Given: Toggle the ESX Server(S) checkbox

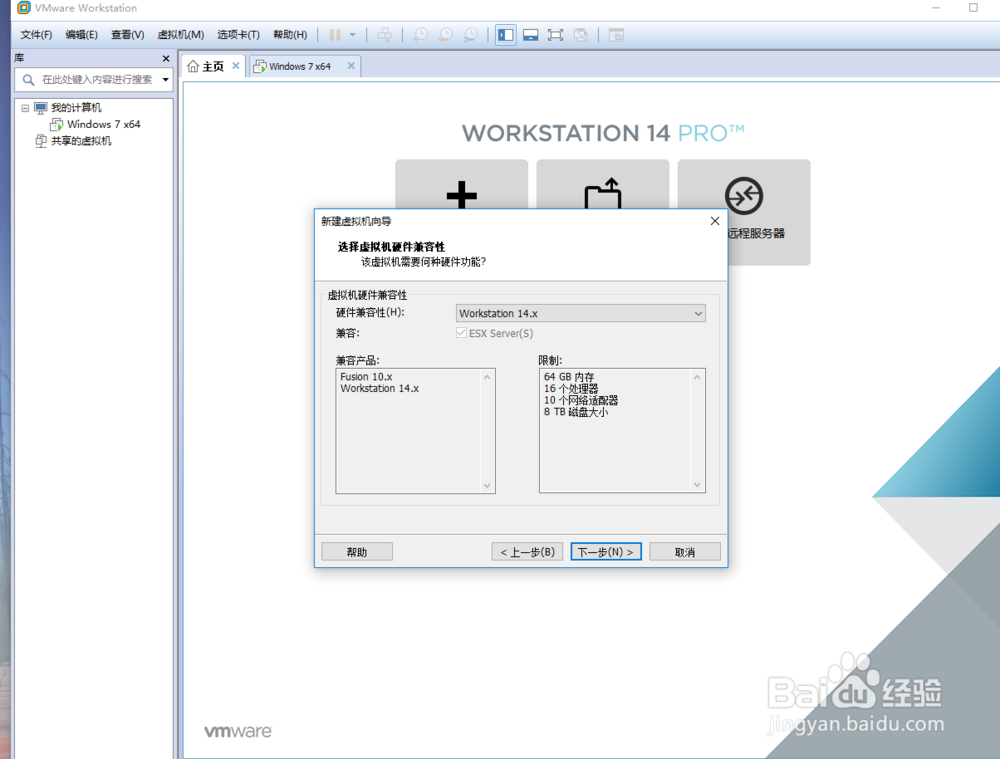Looking at the screenshot, I should [461, 333].
